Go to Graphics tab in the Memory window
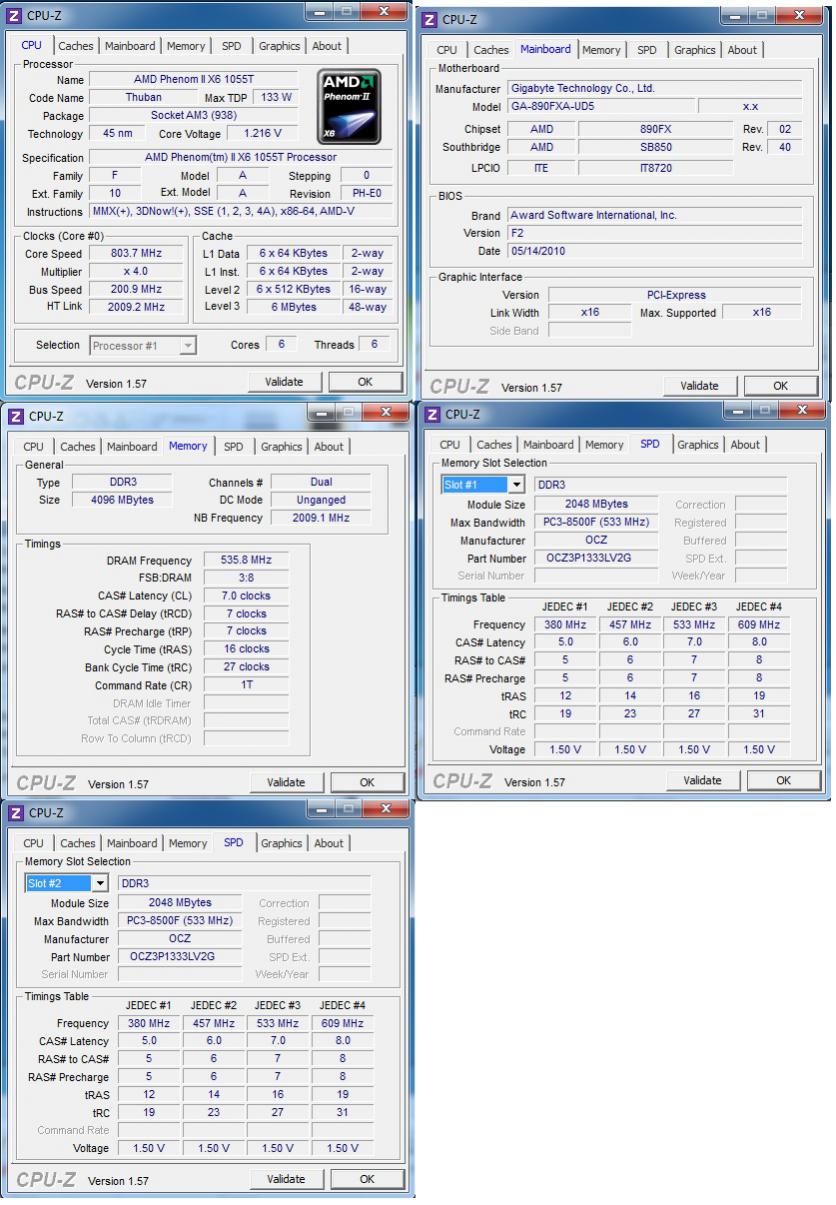This screenshot has height=1205, width=836. (x=281, y=447)
